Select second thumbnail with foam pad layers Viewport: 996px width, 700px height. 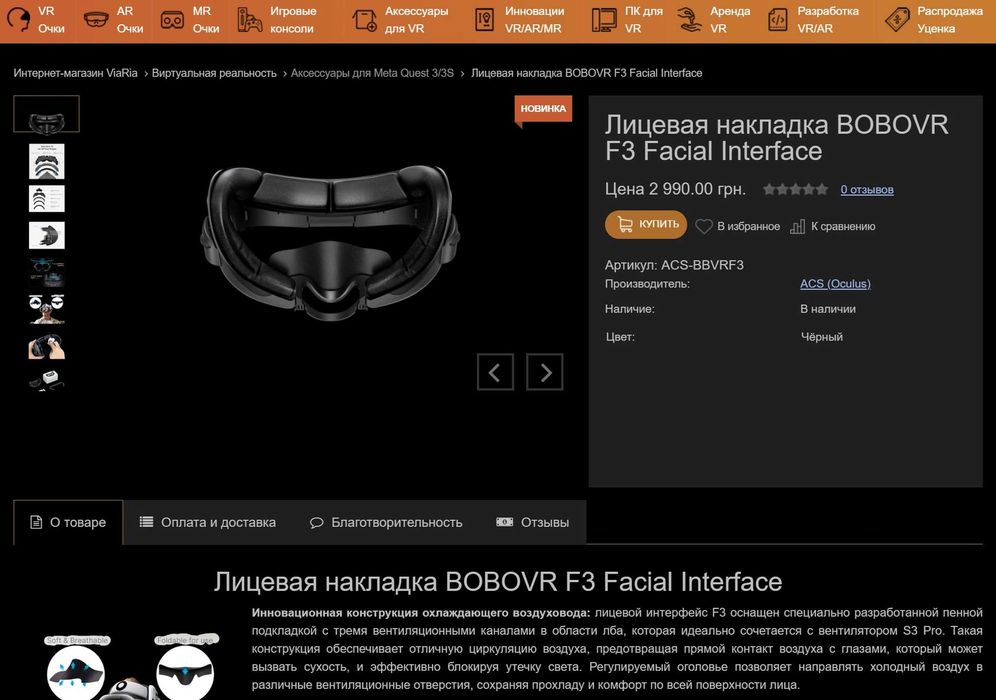click(46, 161)
